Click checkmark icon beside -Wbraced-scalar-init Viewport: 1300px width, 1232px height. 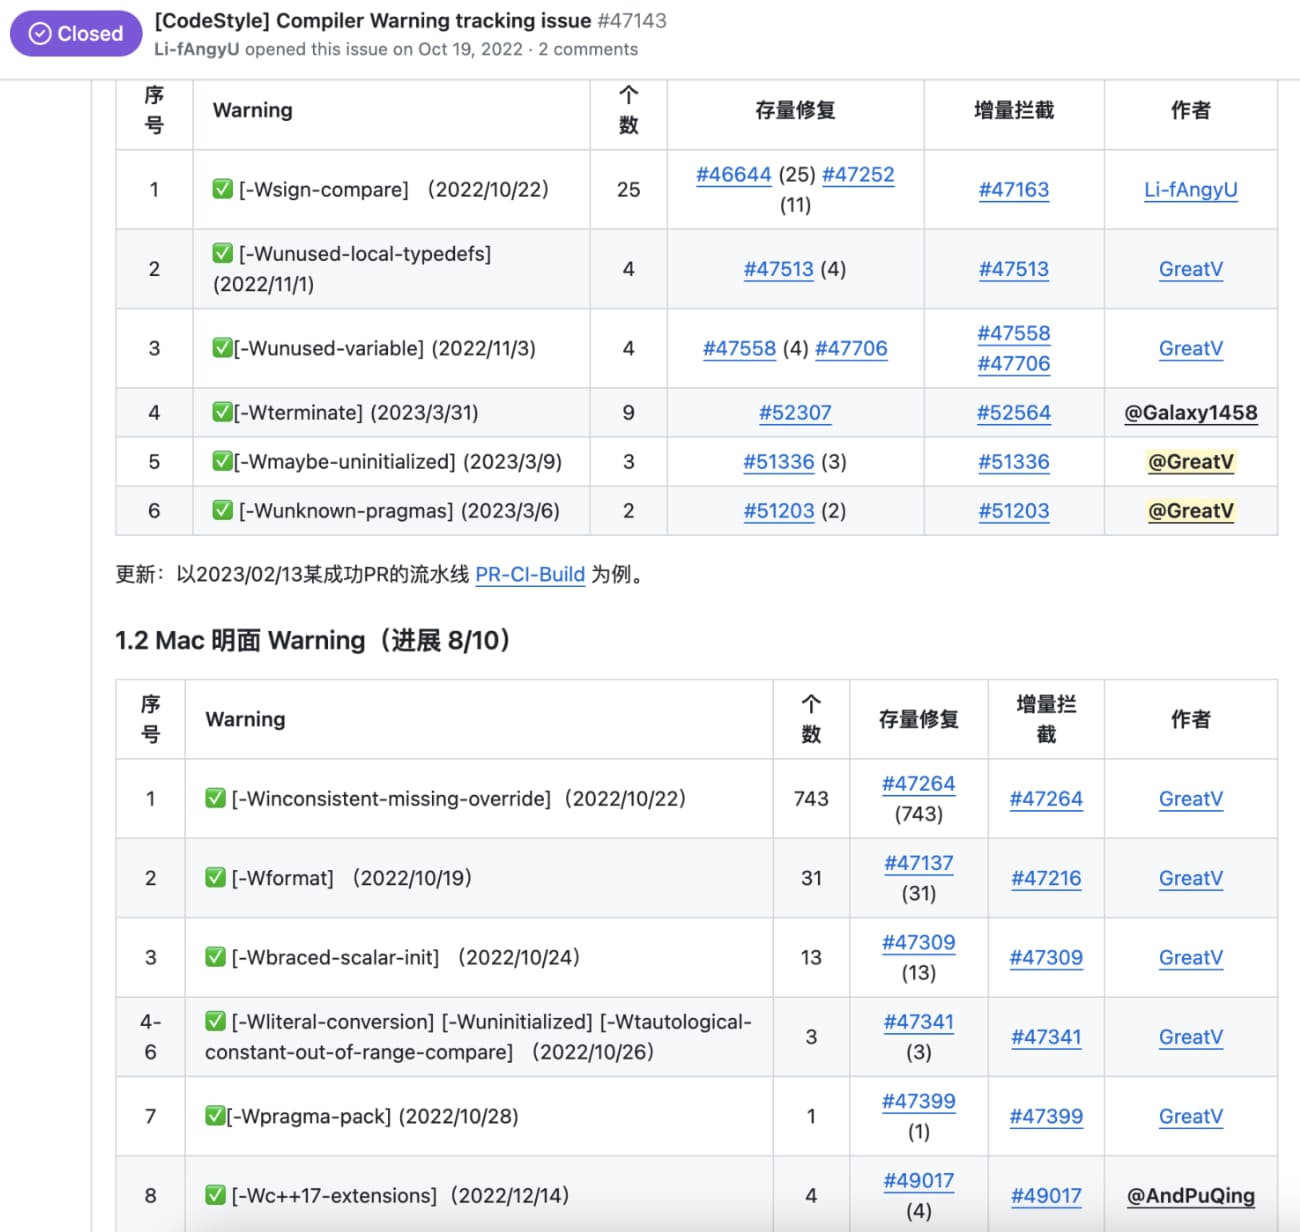(x=215, y=957)
